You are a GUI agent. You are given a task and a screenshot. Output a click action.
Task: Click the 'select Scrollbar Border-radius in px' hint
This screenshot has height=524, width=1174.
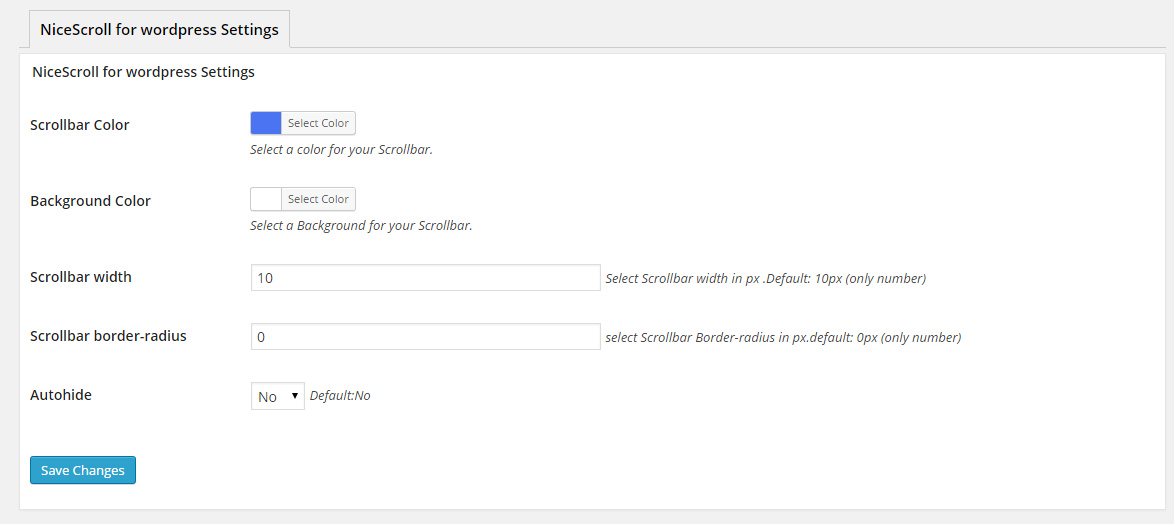pyautogui.click(x=783, y=338)
